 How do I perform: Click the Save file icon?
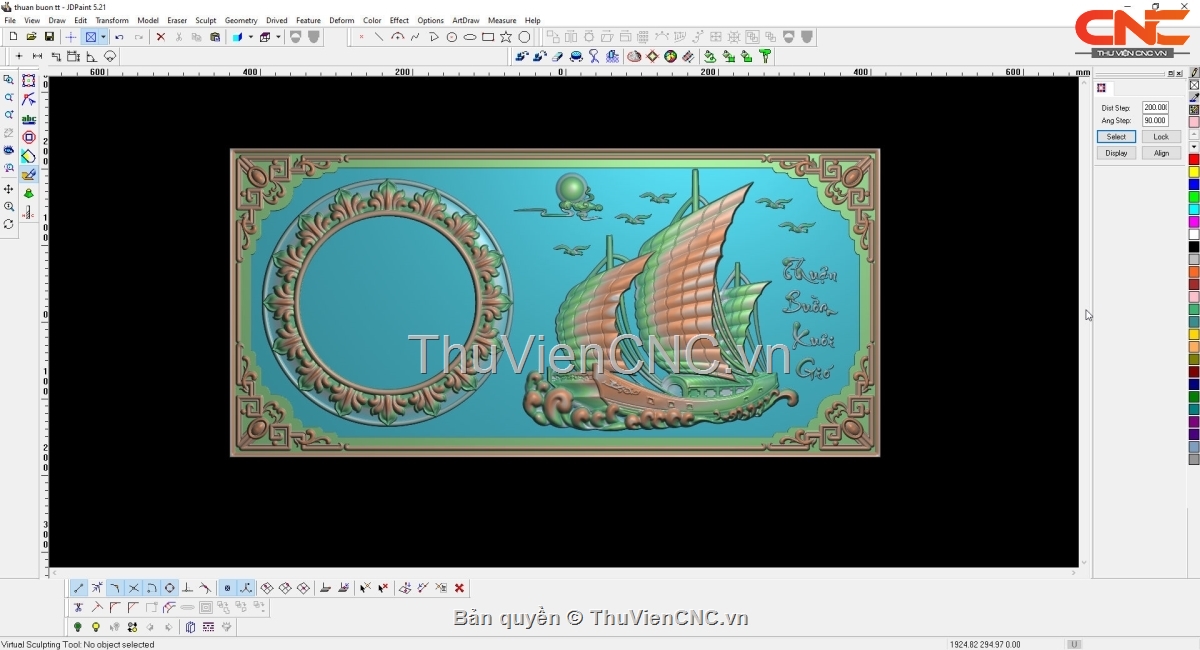point(49,37)
